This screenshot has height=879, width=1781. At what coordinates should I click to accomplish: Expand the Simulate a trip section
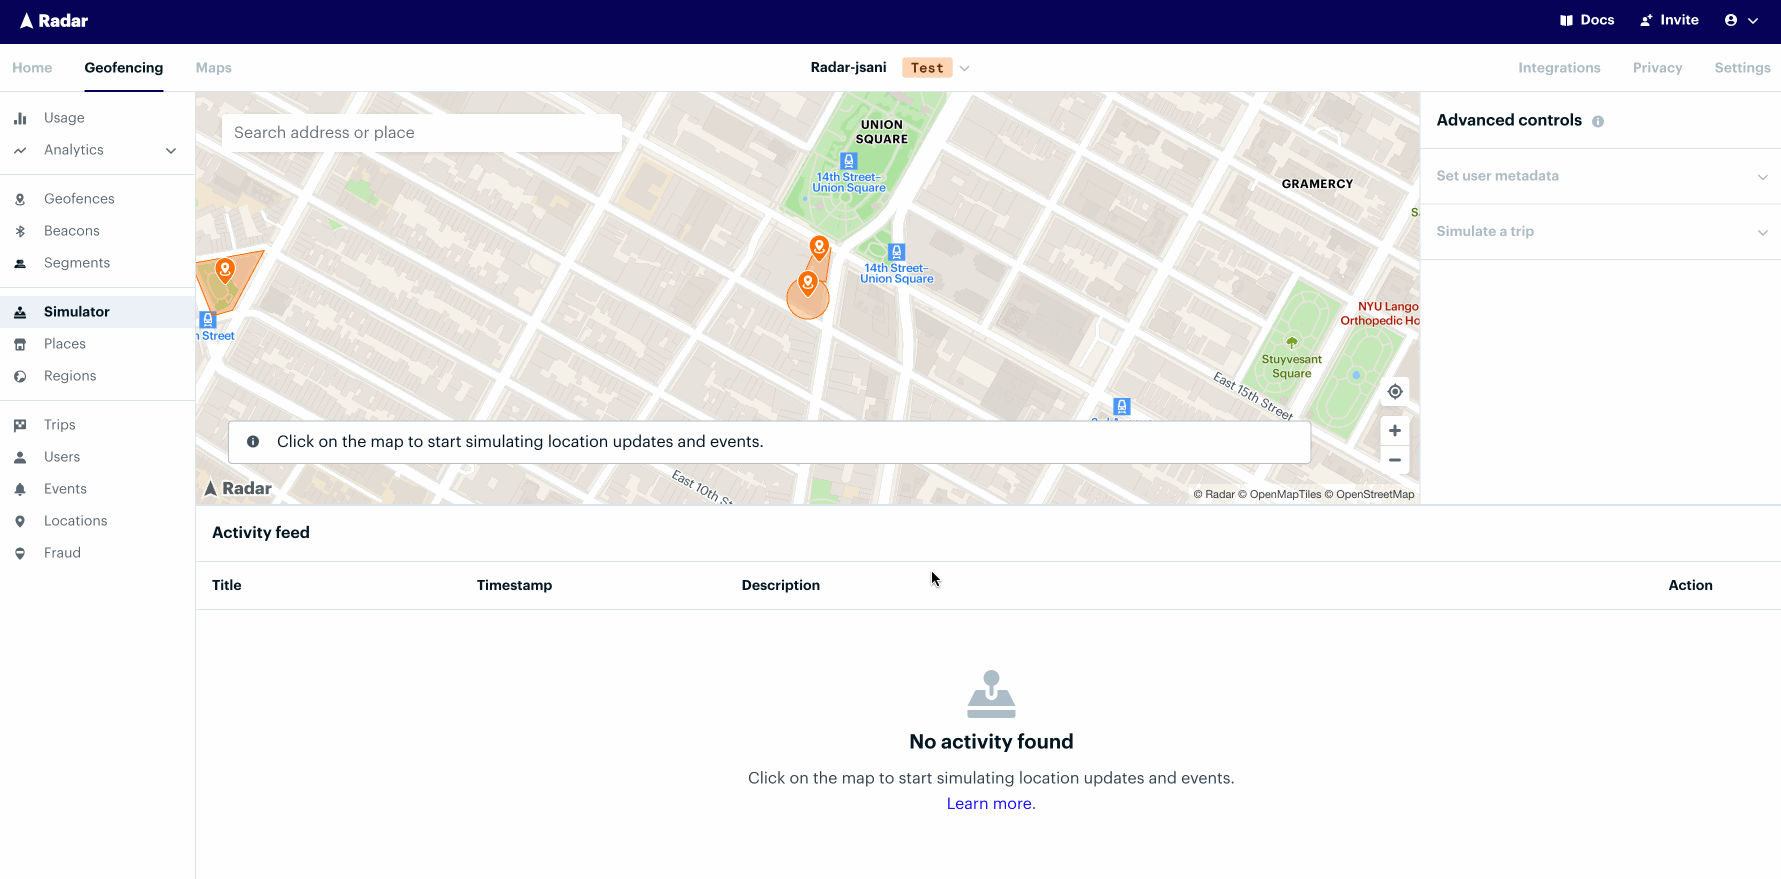click(1601, 232)
